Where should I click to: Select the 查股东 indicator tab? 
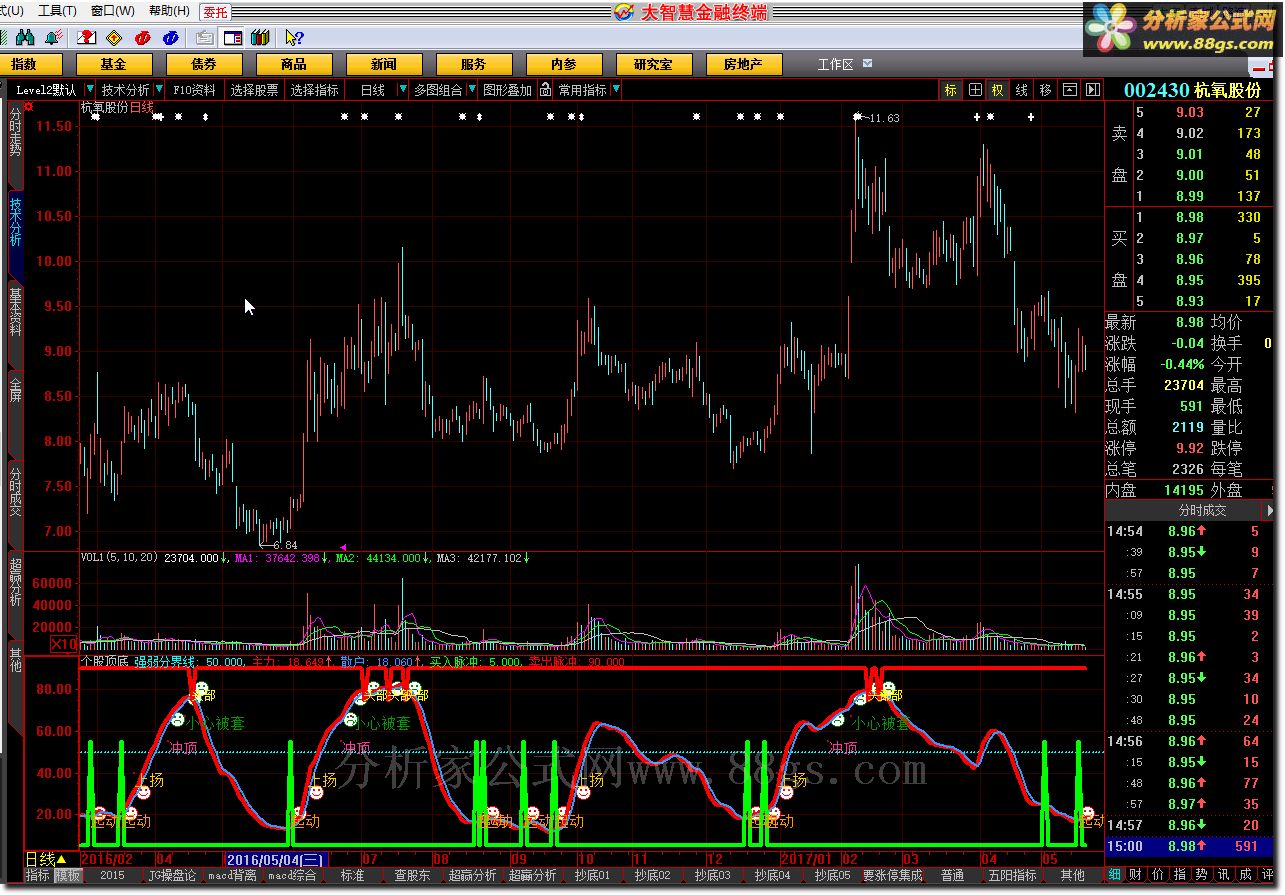click(x=412, y=875)
